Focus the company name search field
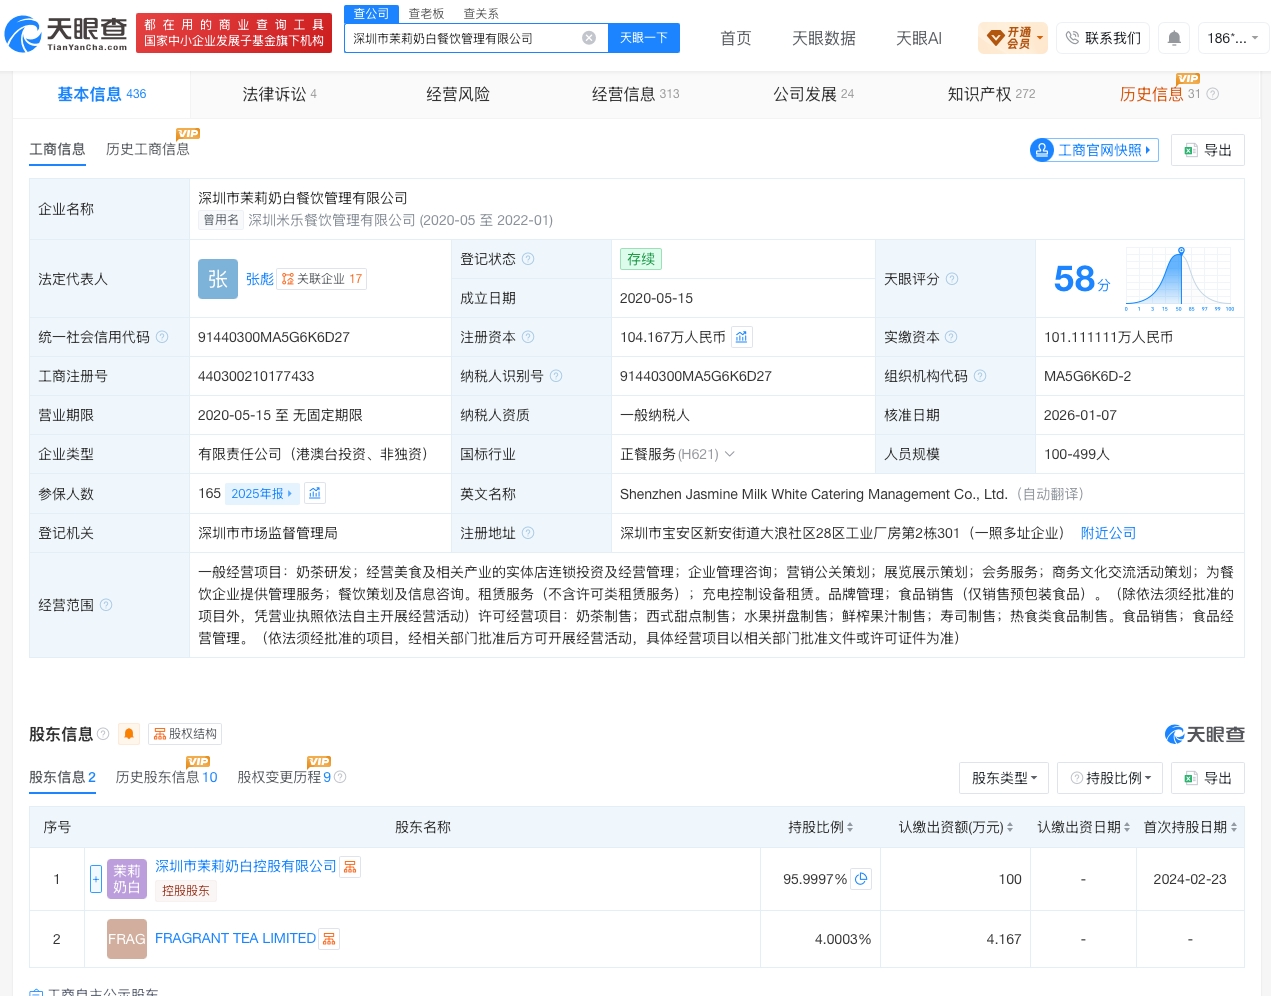Image resolution: width=1271 pixels, height=996 pixels. pyautogui.click(x=465, y=38)
